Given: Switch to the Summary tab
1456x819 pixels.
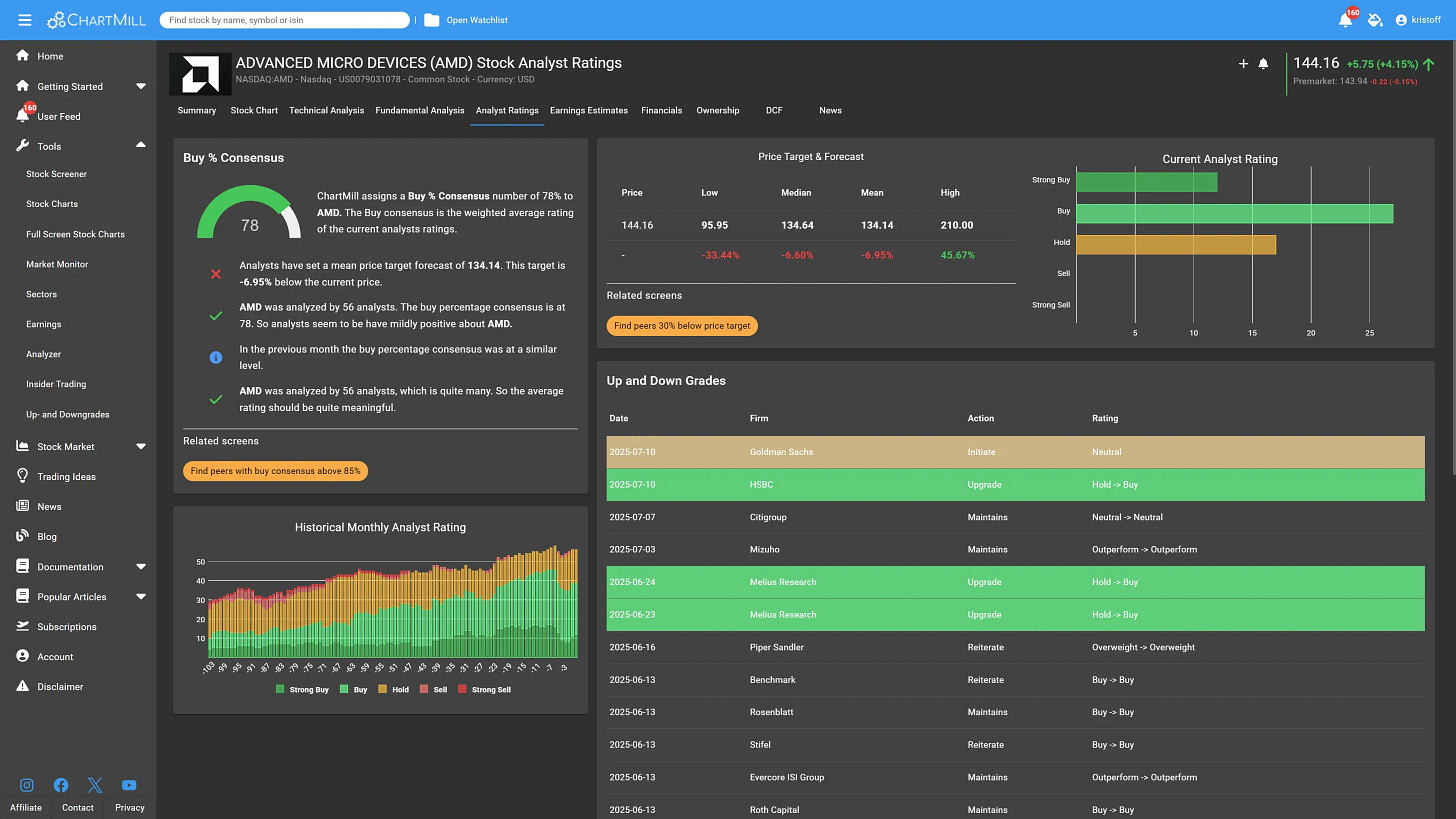Looking at the screenshot, I should 197,110.
